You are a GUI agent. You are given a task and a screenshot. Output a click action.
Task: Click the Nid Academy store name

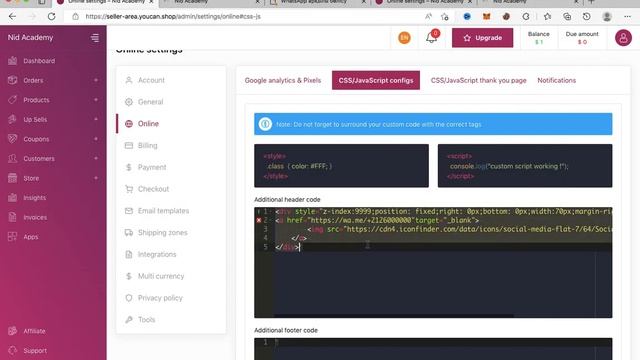[x=30, y=38]
